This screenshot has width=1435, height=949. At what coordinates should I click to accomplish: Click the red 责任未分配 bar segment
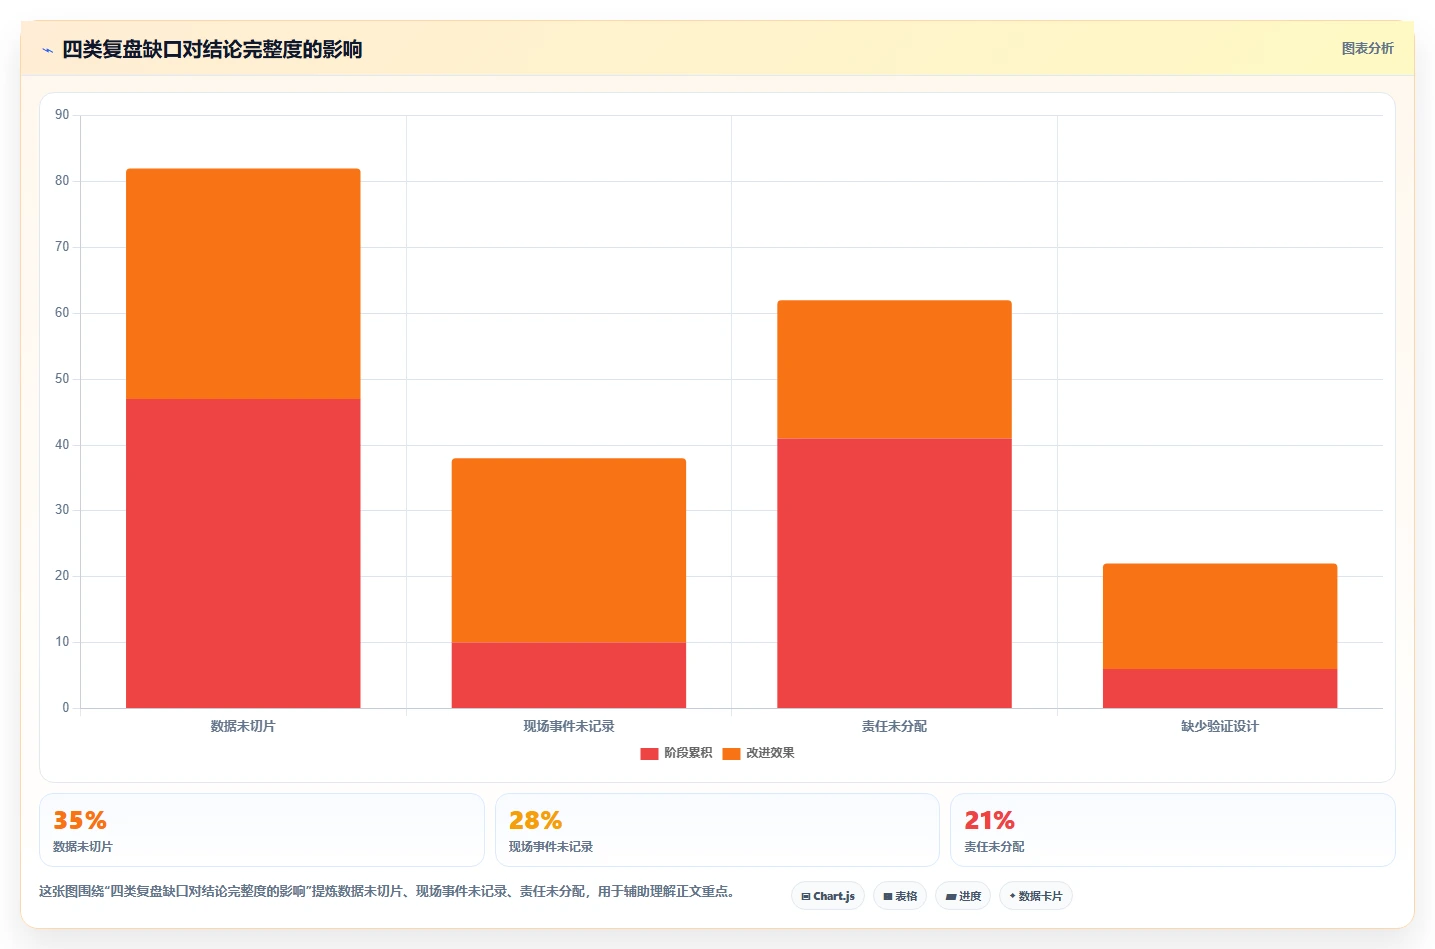tap(894, 573)
